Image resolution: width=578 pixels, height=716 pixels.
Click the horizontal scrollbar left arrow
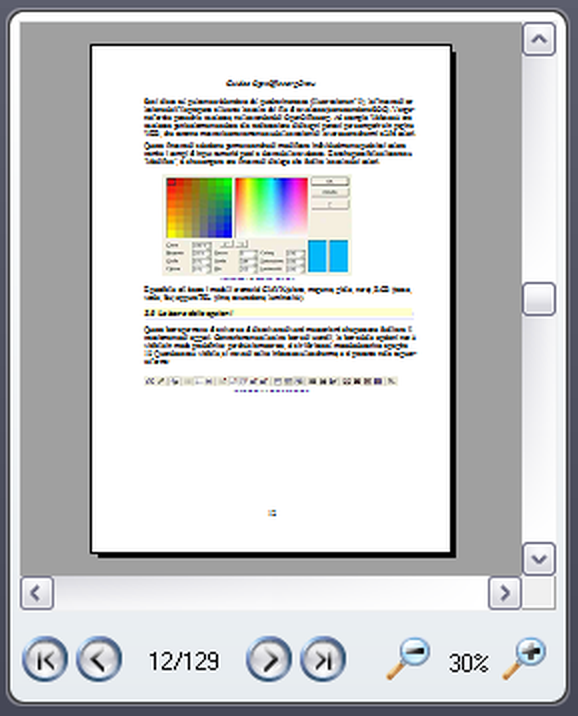pos(37,593)
